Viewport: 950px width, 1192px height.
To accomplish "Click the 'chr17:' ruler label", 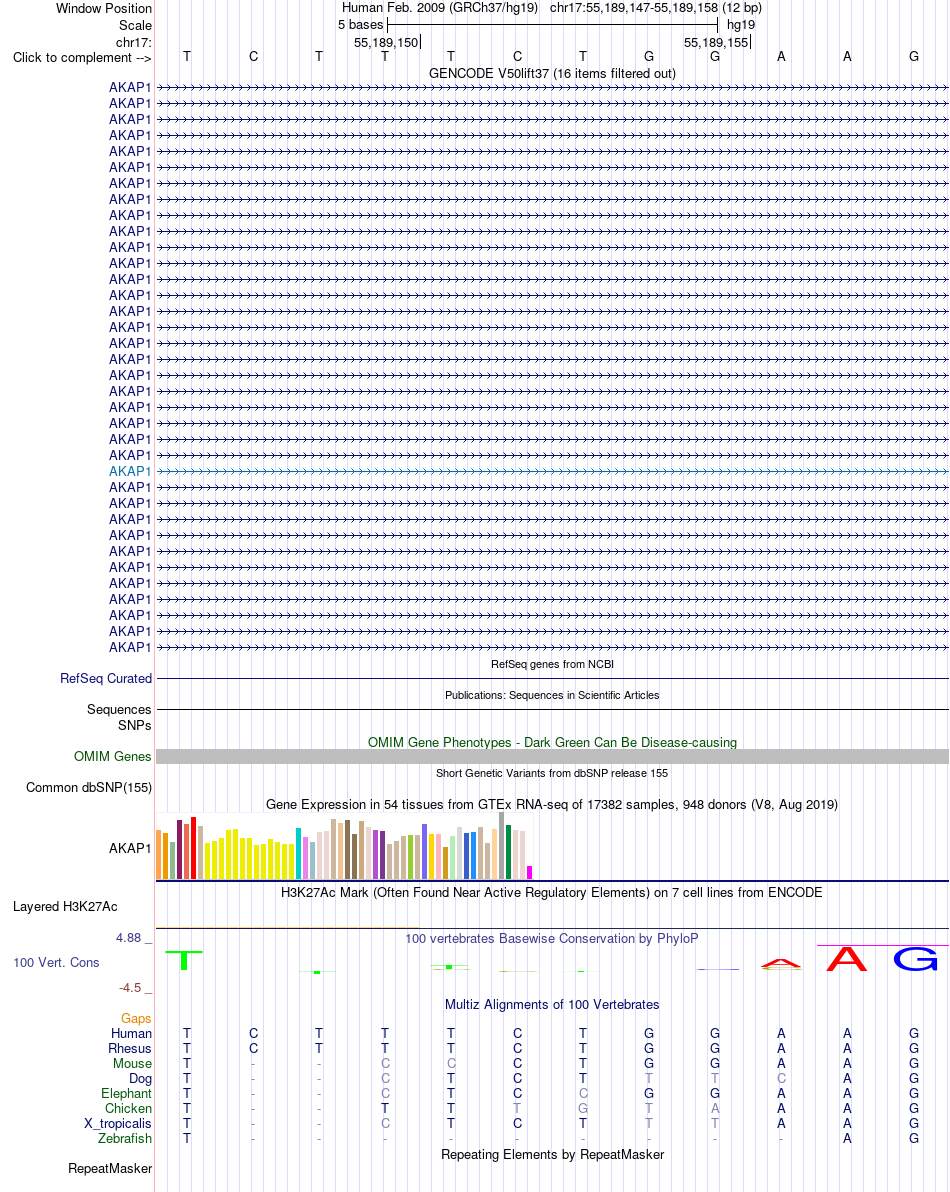I will (134, 43).
